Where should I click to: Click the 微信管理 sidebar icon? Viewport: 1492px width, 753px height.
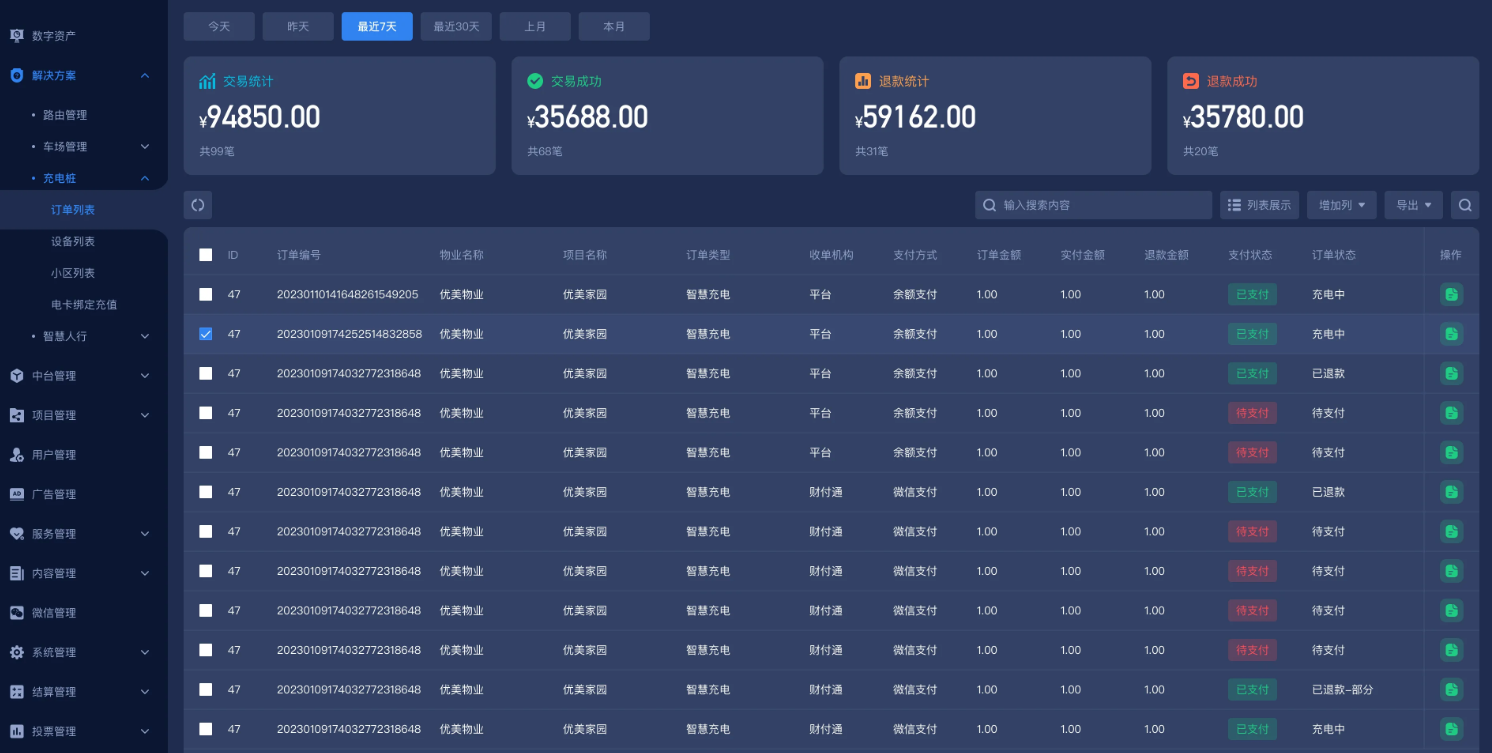point(16,613)
